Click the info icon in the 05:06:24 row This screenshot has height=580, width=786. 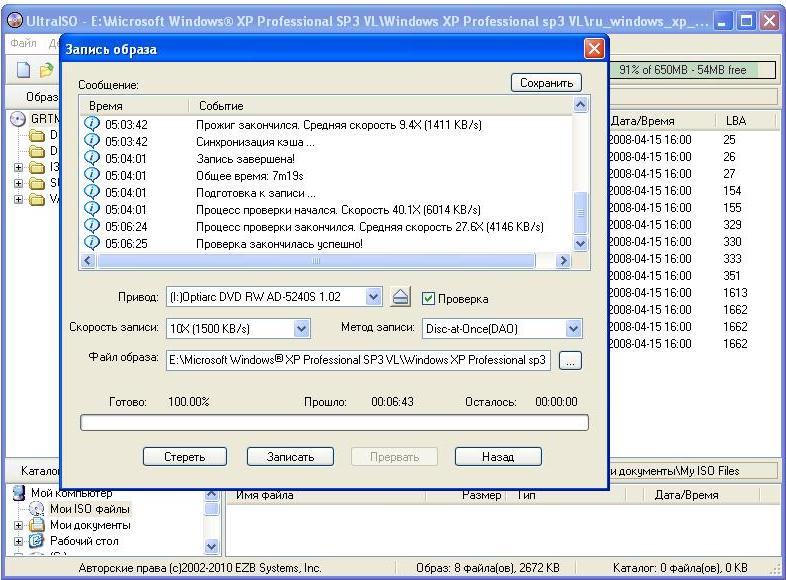[x=92, y=226]
